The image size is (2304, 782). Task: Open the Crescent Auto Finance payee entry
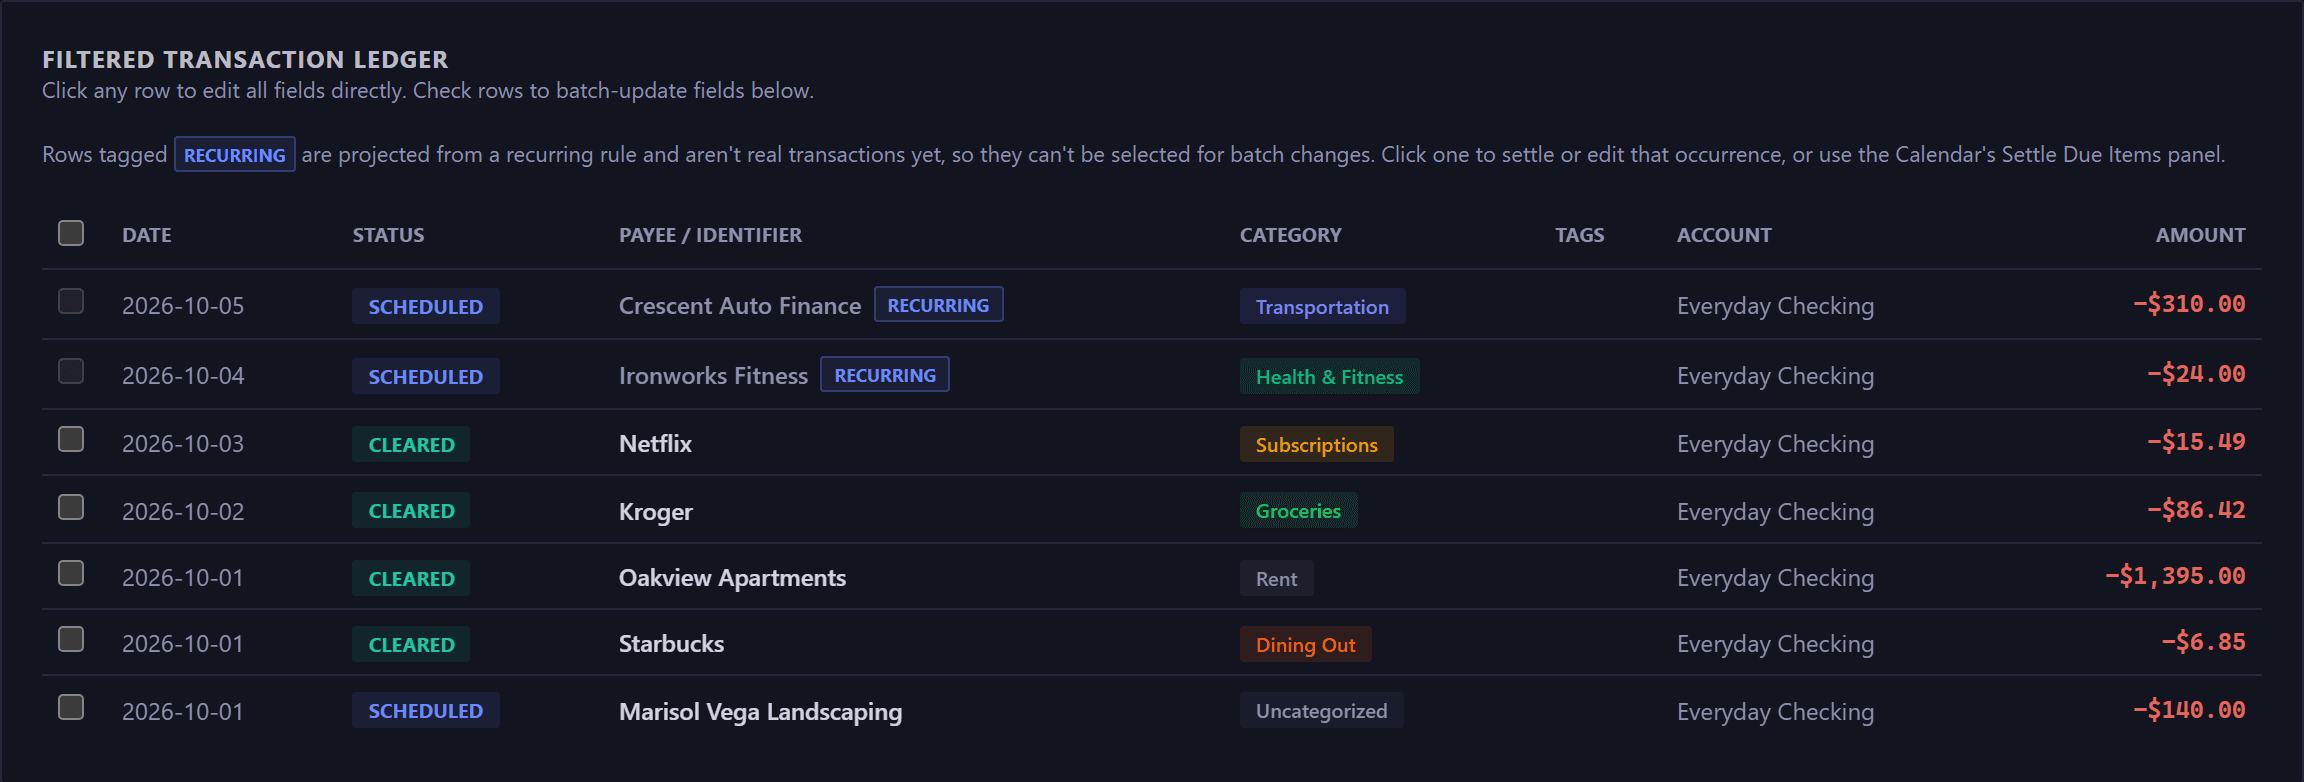[x=739, y=306]
